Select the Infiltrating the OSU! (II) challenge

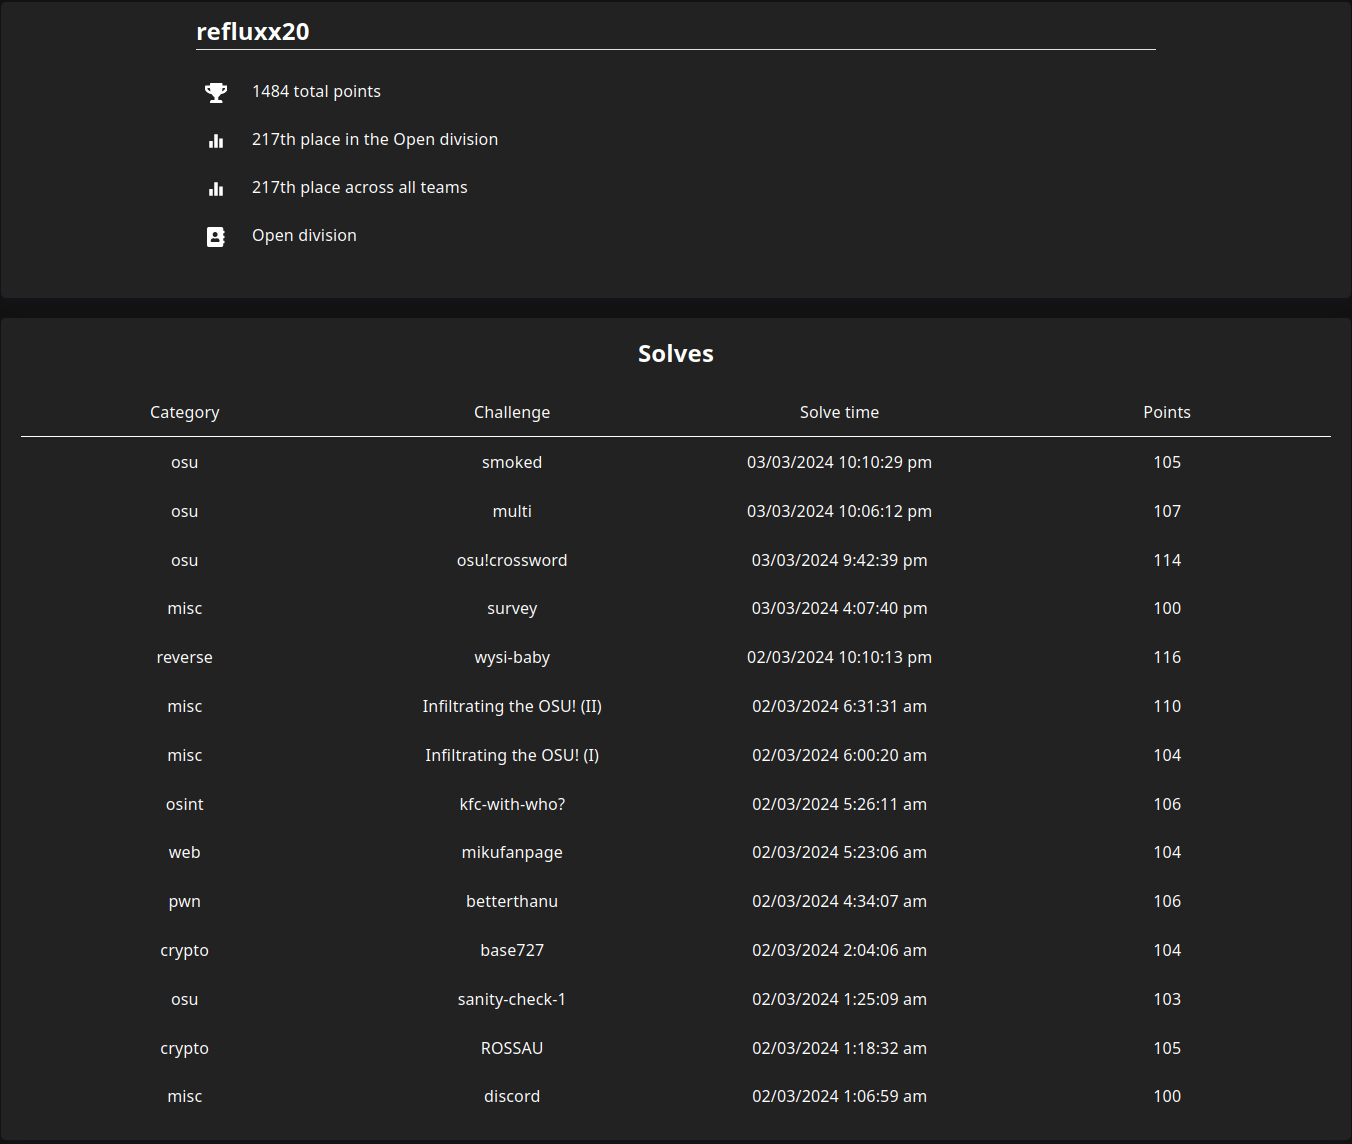[512, 706]
